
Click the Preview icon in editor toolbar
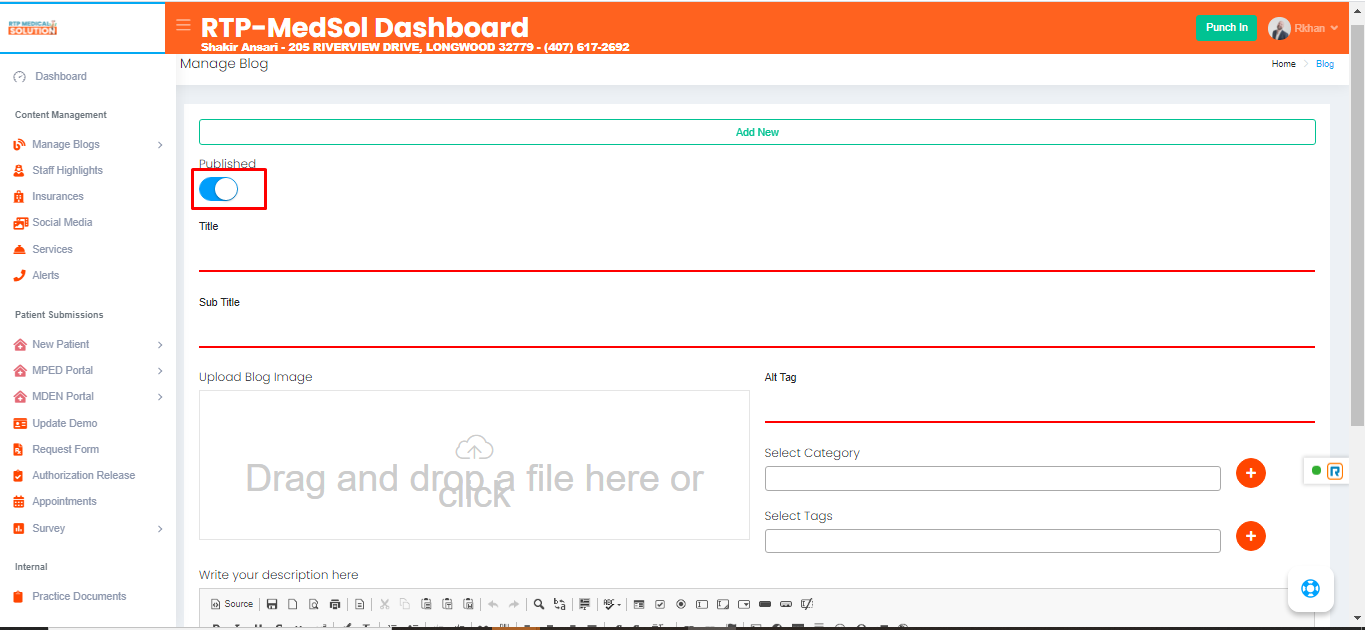click(x=314, y=604)
